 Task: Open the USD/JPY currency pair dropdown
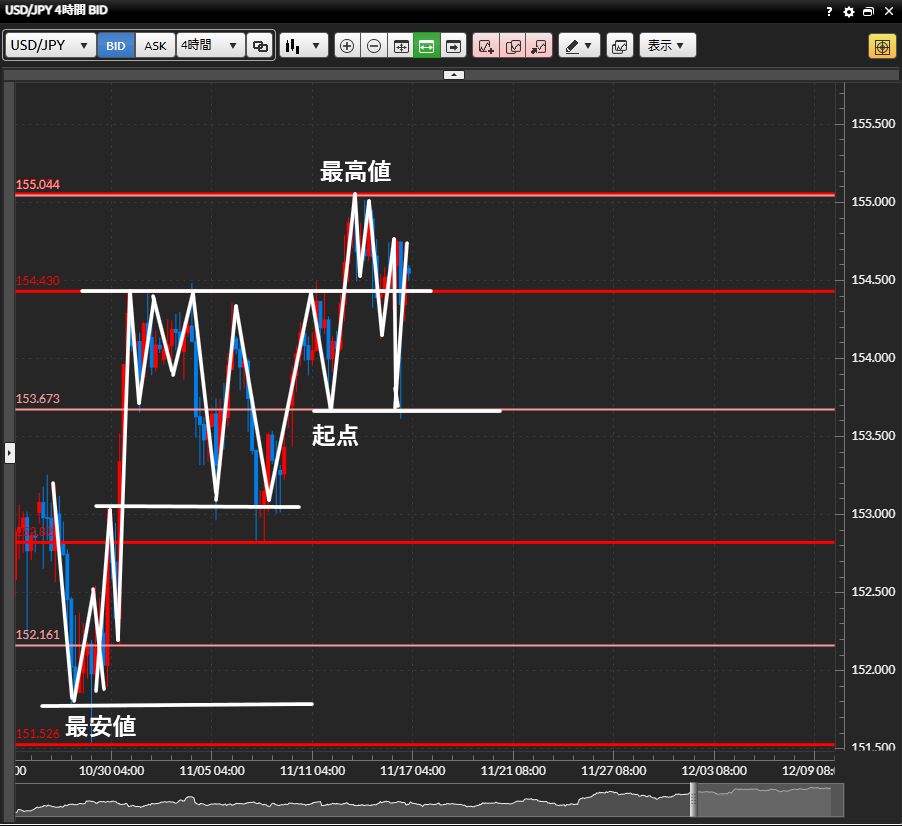(51, 46)
